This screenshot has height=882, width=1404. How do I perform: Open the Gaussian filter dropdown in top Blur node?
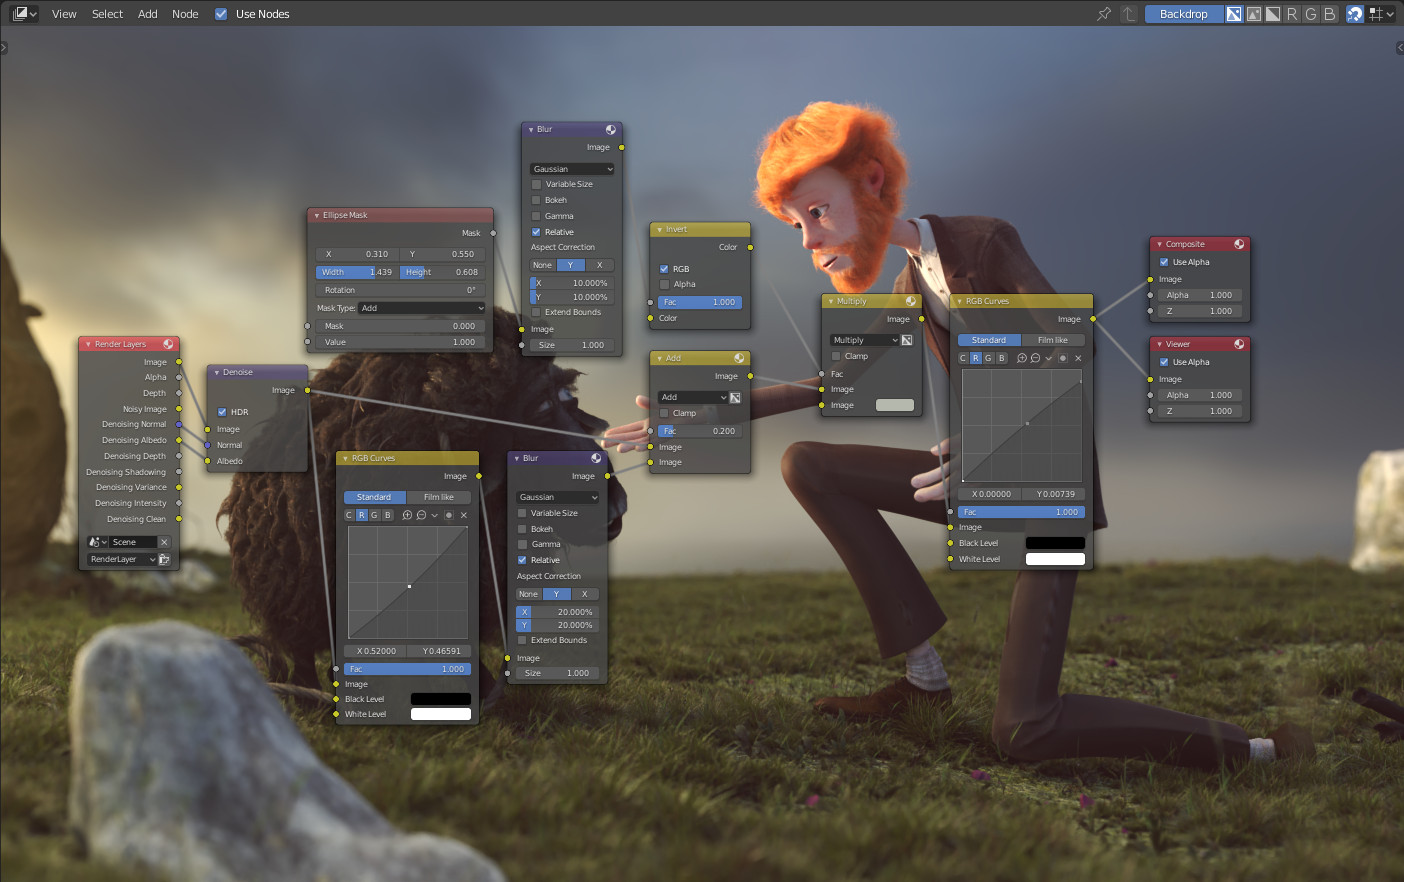click(571, 168)
